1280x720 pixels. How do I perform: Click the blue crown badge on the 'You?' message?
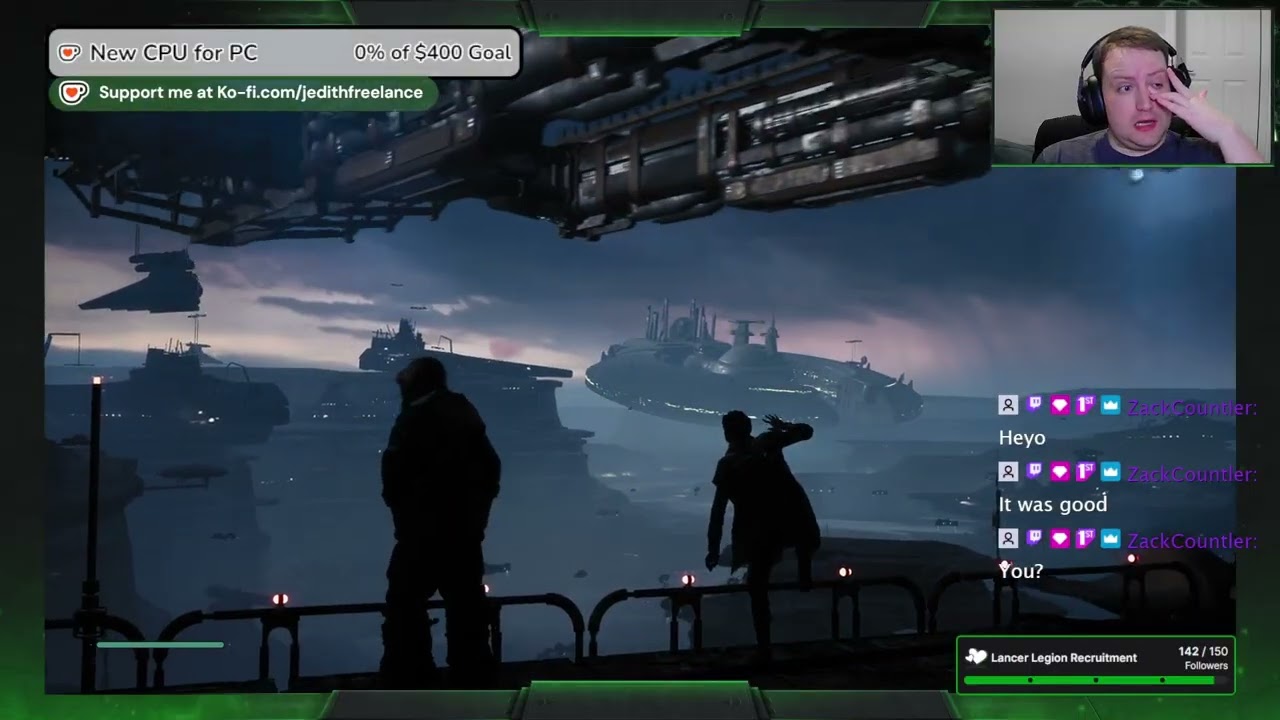1110,538
